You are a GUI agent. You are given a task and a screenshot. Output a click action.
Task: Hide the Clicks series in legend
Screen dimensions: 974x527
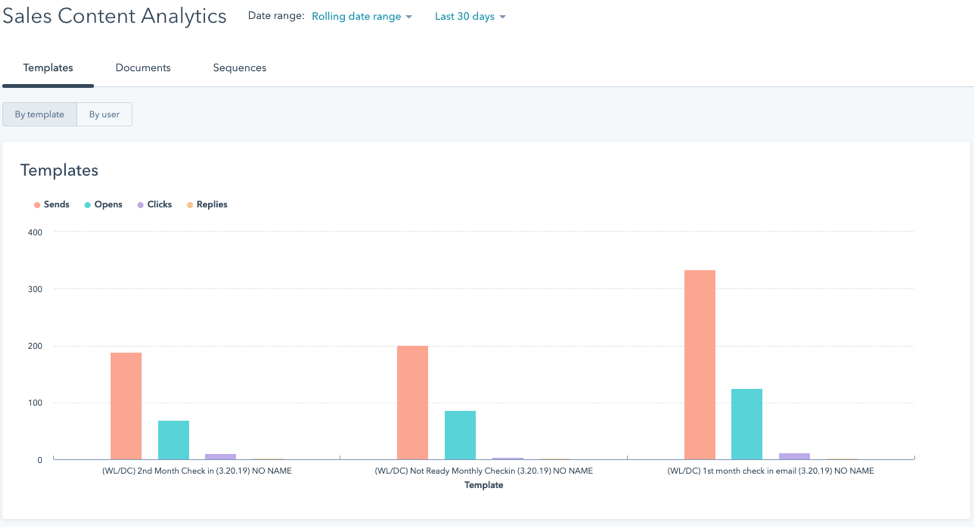[x=158, y=205]
